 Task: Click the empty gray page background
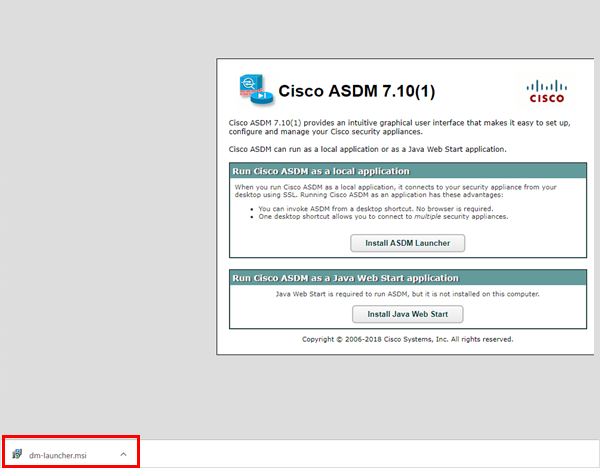pos(100,200)
